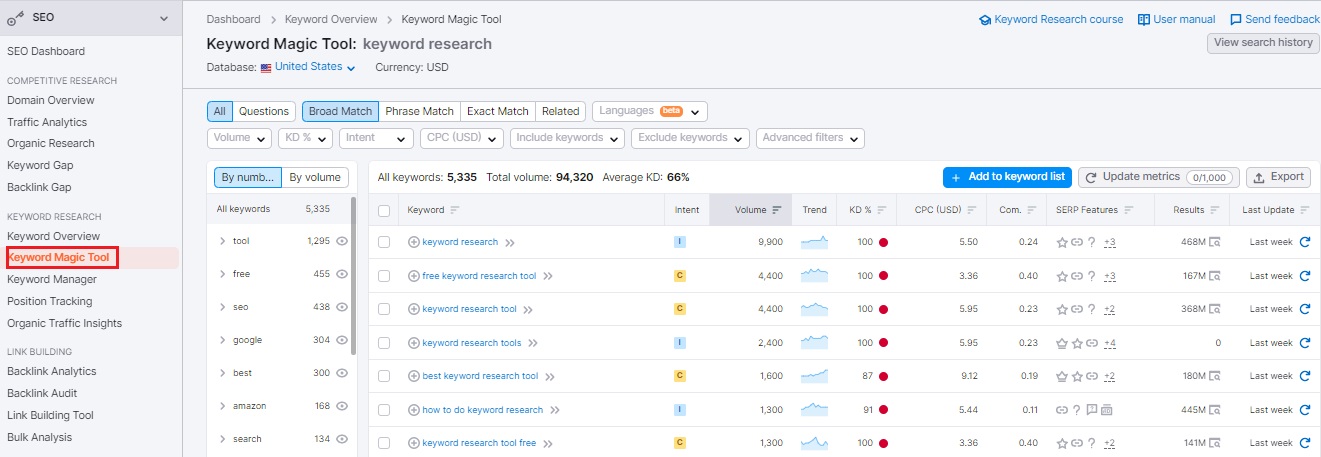Open the Send feedback link
Viewport: 1321px width, 457px height.
click(1274, 20)
